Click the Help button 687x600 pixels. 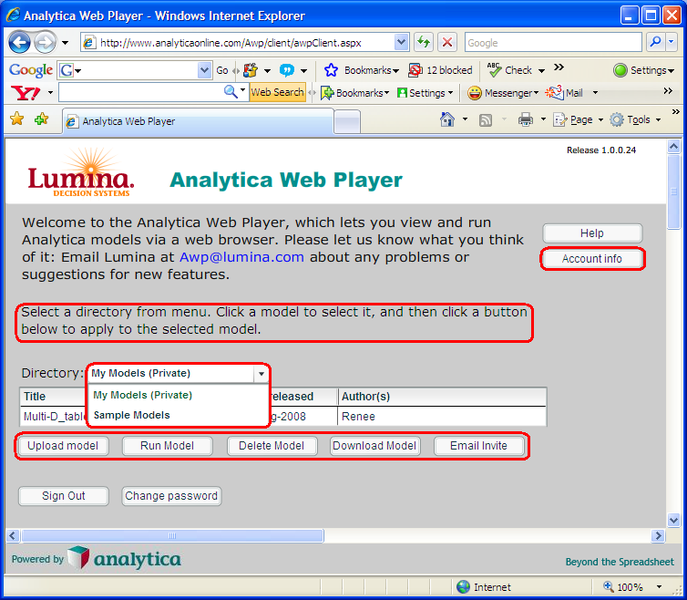[592, 233]
